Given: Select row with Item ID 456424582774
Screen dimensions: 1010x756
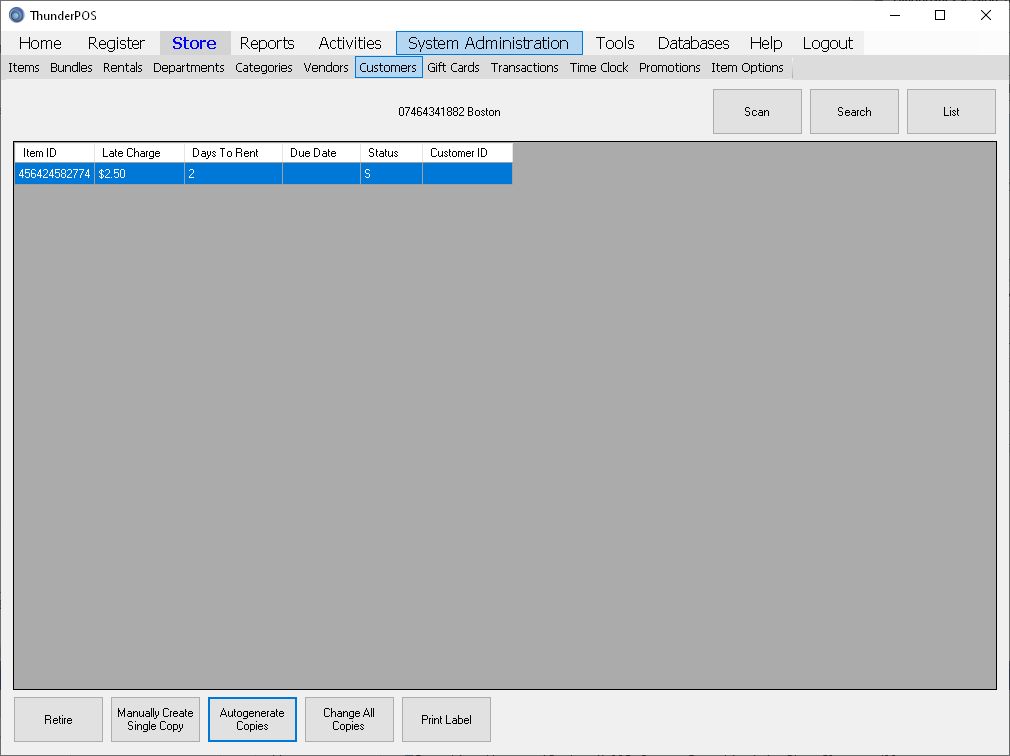Looking at the screenshot, I should point(54,174).
